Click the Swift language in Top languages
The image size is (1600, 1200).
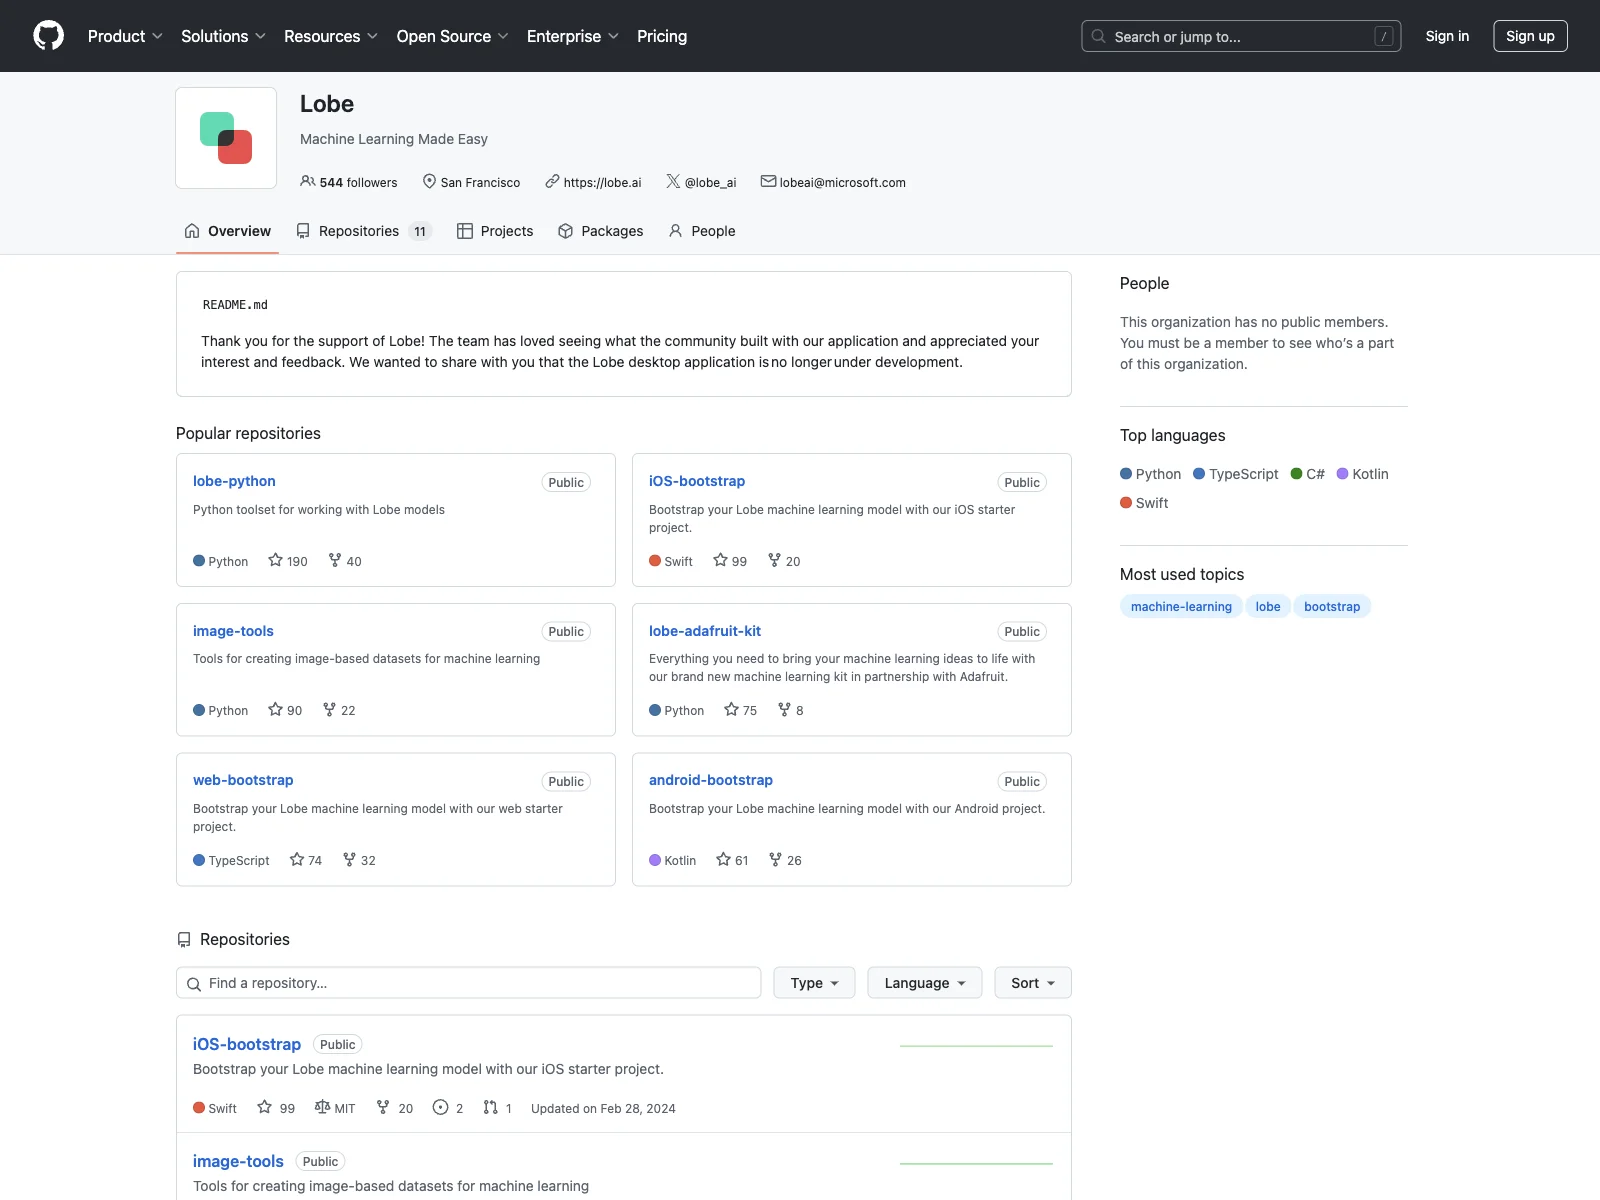[1144, 503]
